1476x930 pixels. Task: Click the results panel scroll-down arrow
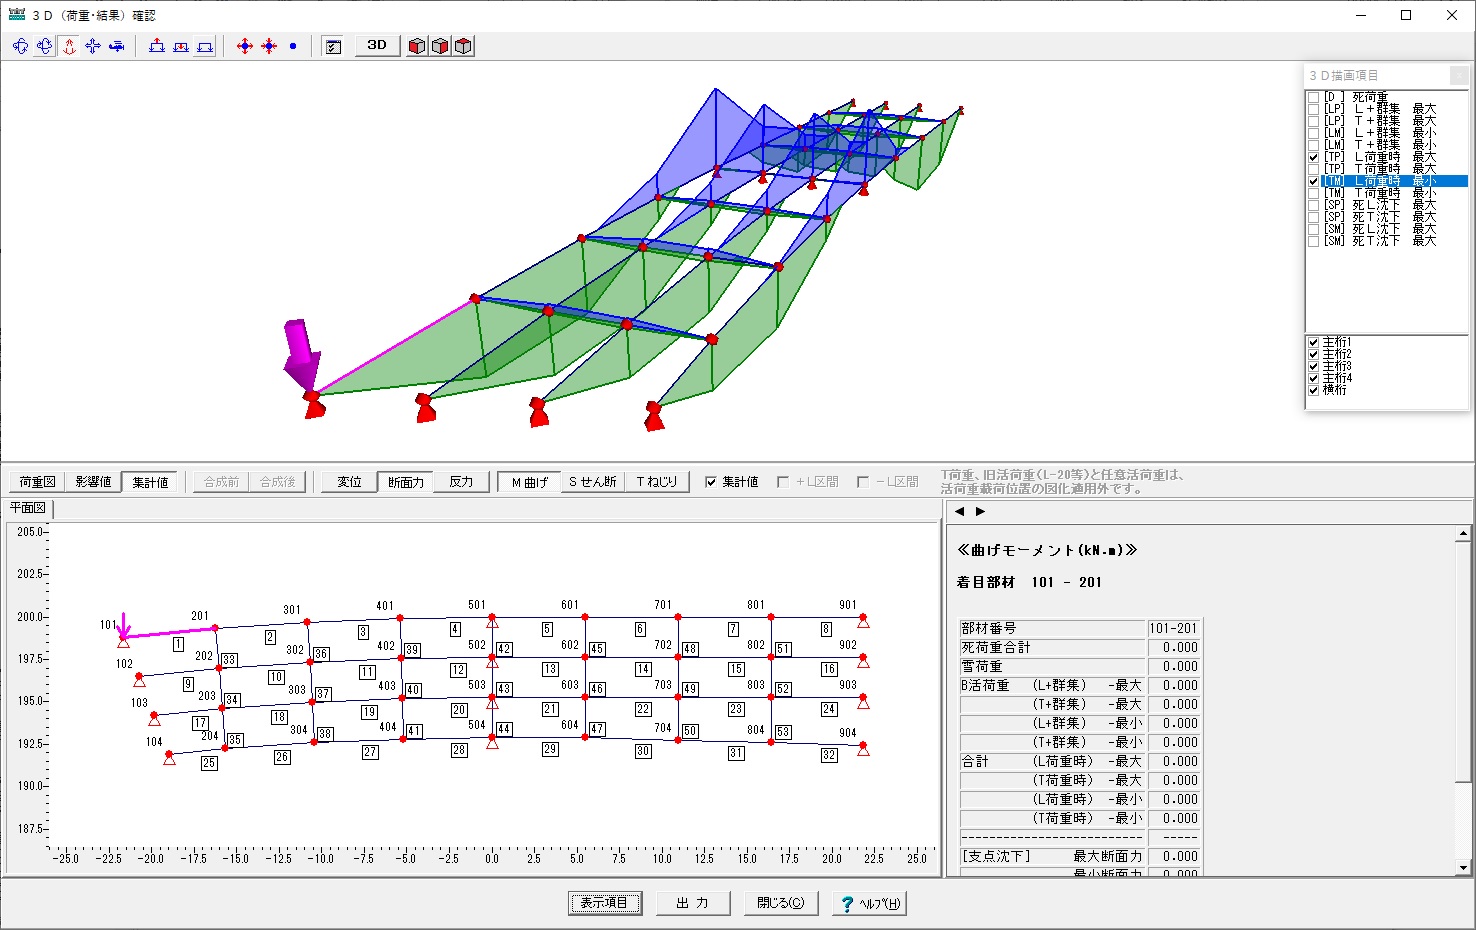(1464, 868)
